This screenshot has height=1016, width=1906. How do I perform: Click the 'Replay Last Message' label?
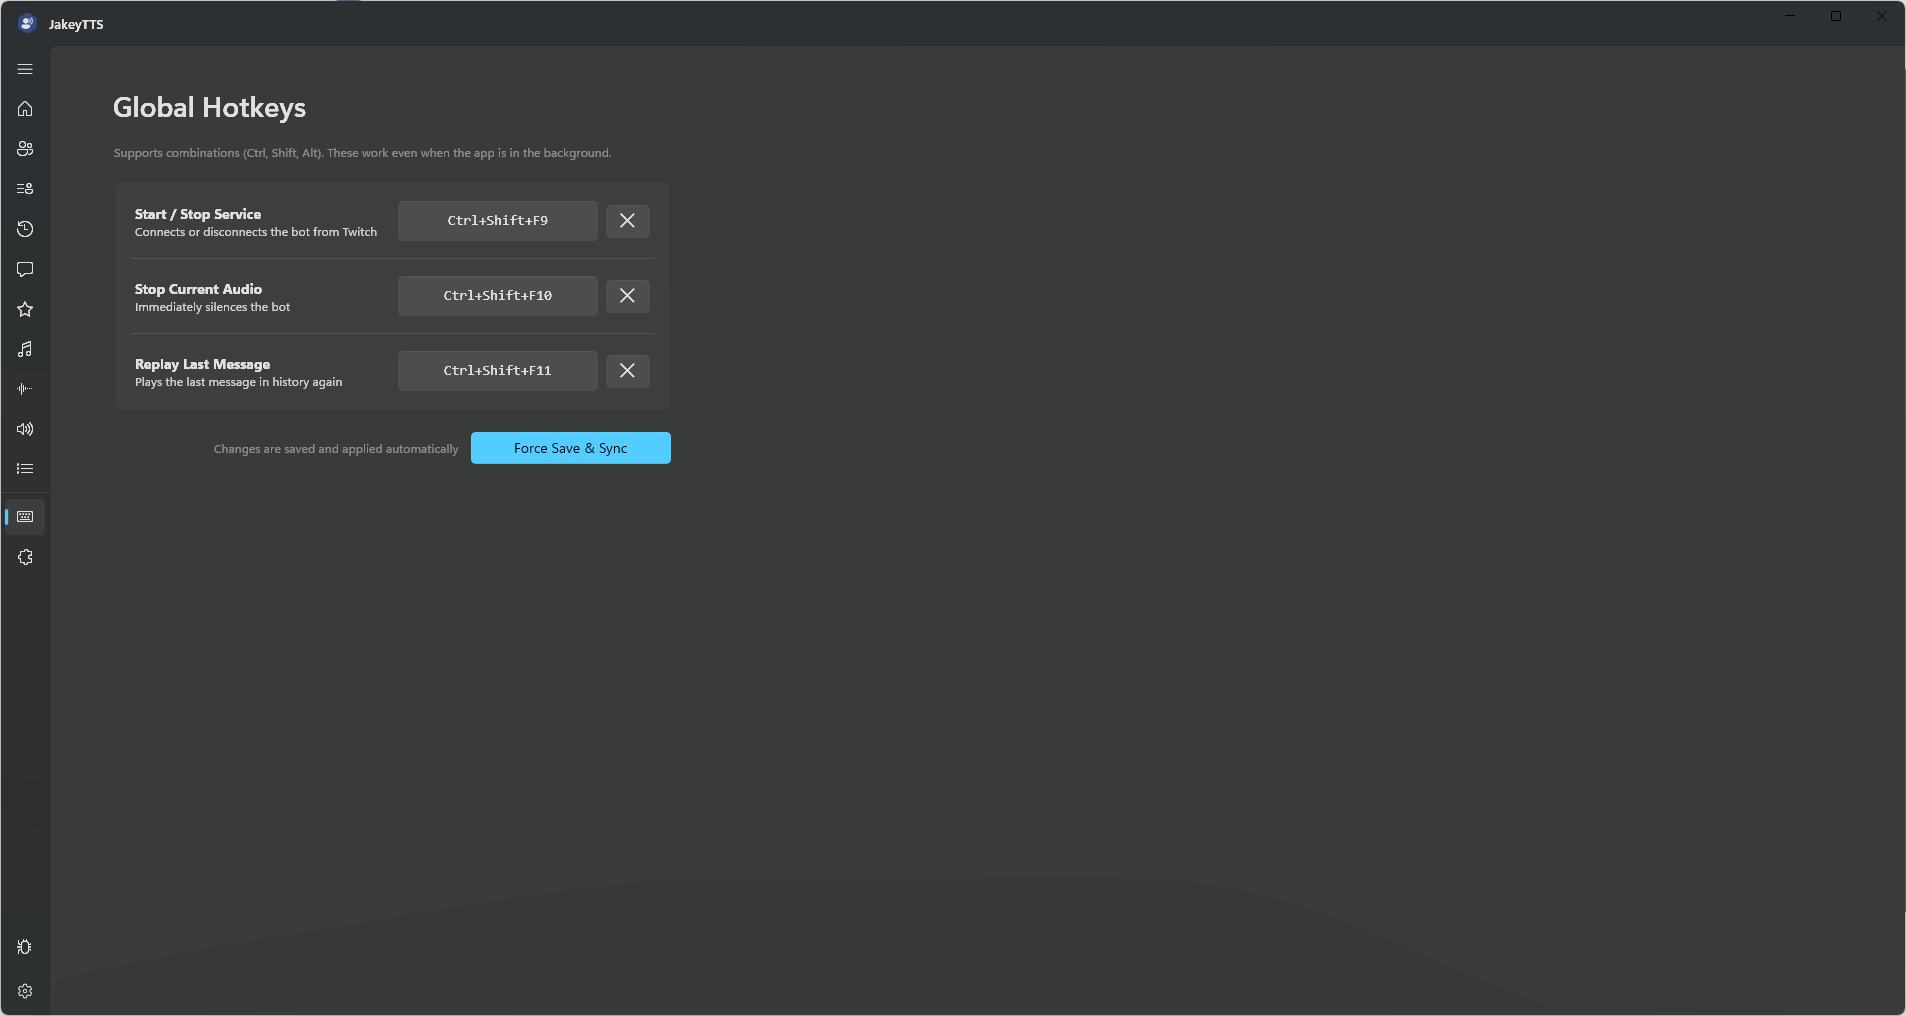point(202,364)
